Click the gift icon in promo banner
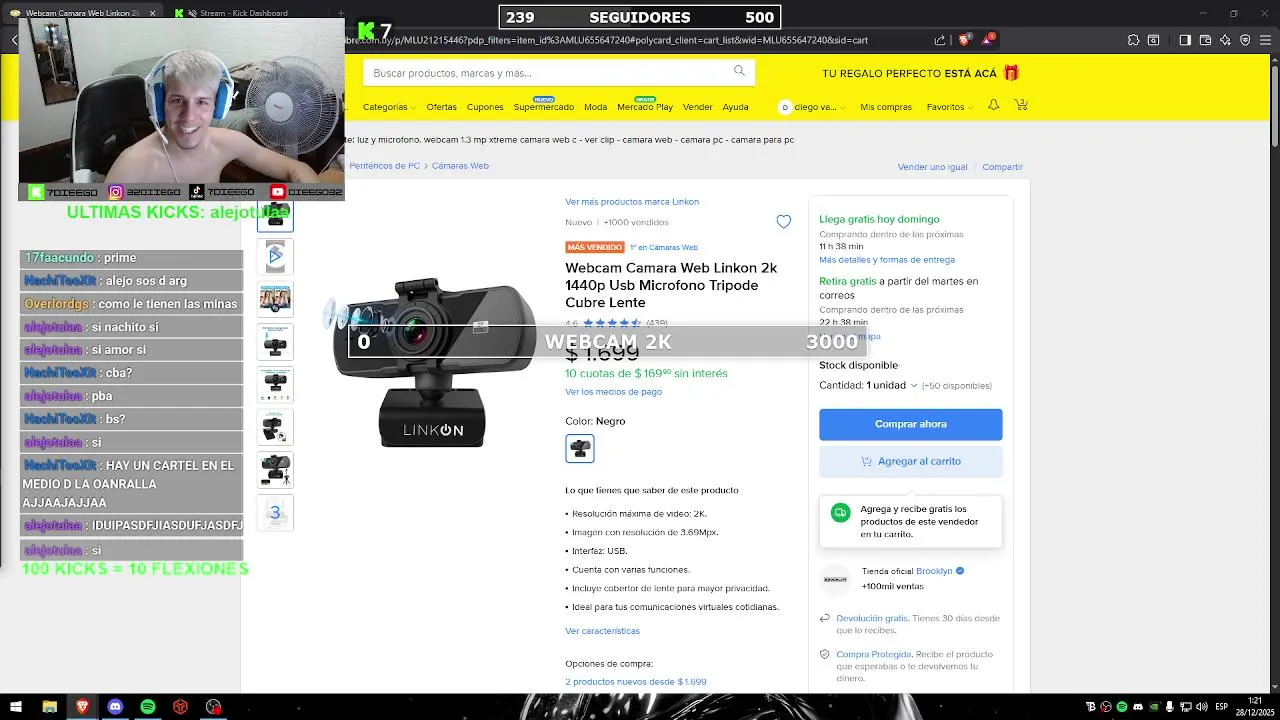The height and width of the screenshot is (720, 1280). click(x=1011, y=73)
